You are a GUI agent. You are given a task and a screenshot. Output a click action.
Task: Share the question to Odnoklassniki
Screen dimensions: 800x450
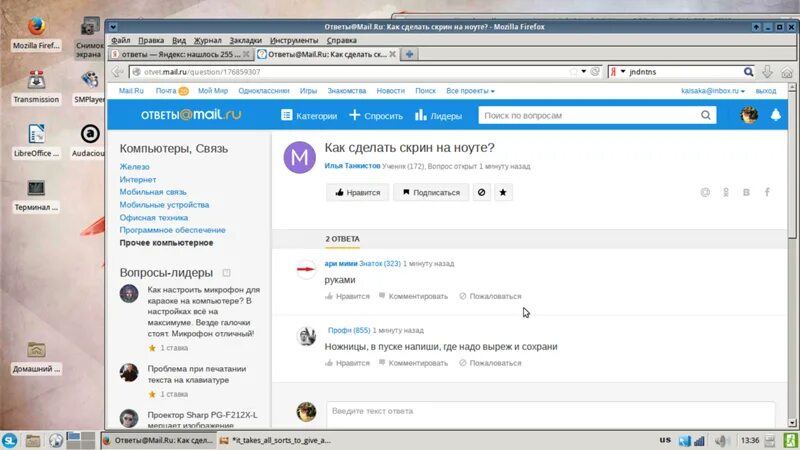(x=726, y=192)
